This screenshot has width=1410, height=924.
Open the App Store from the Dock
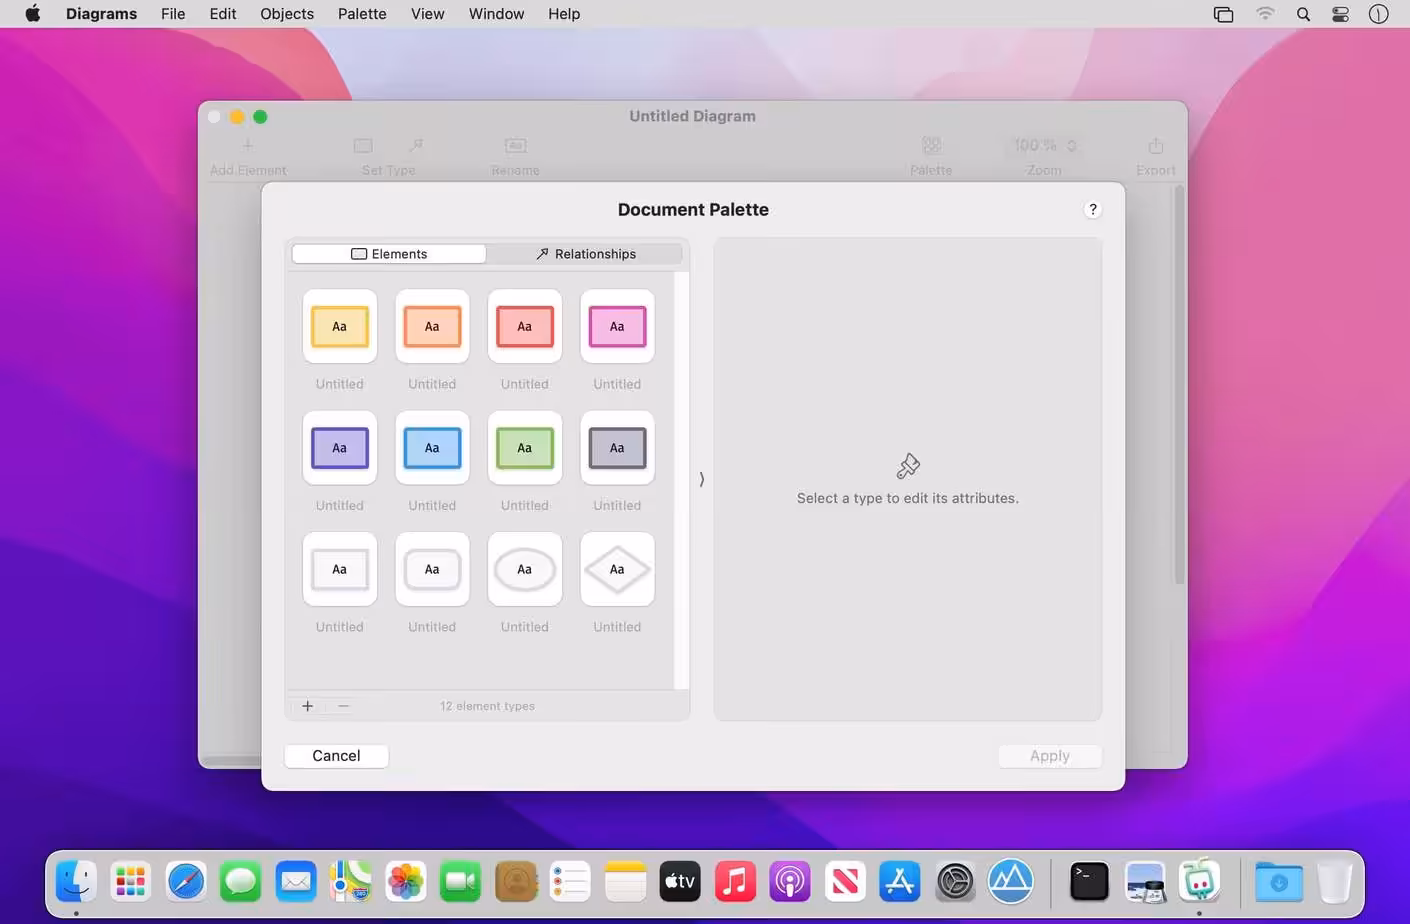[x=900, y=881]
